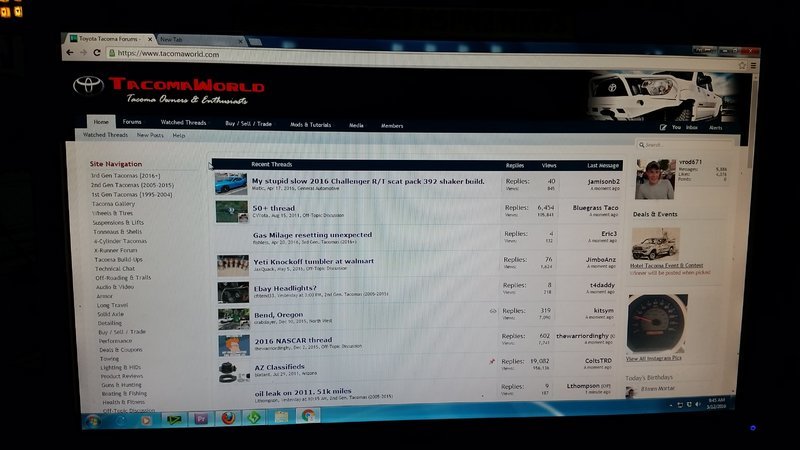The height and width of the screenshot is (450, 800).
Task: Open 2nd Gen Tacomas (2005-2015) sidebar link
Action: coord(132,185)
